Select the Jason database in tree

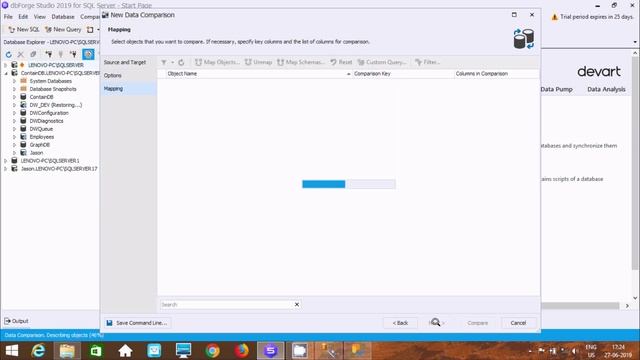pos(36,153)
